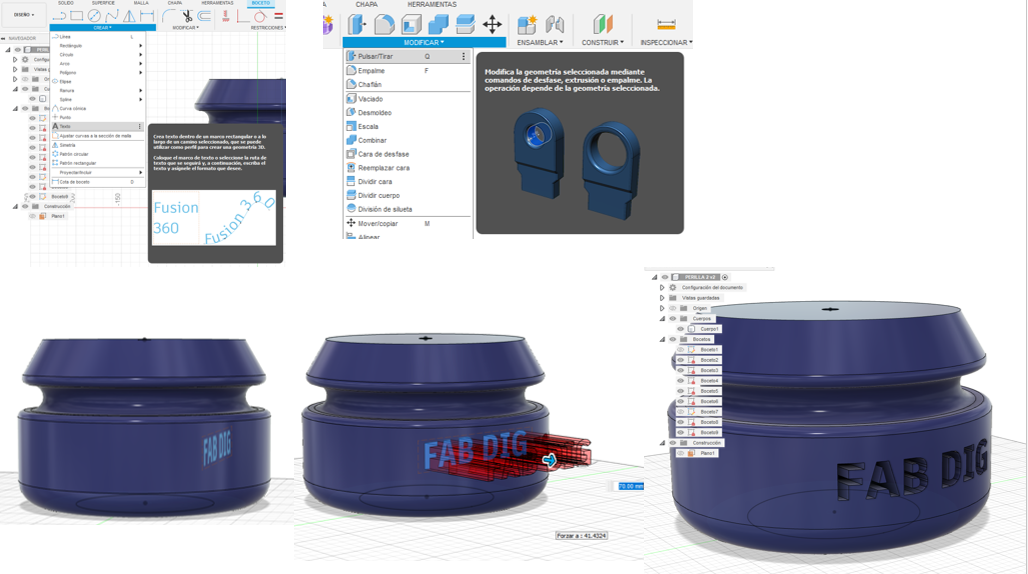Click the Offset Plane icon above CONSTRUIR
Image resolution: width=1028 pixels, height=574 pixels.
pos(603,25)
